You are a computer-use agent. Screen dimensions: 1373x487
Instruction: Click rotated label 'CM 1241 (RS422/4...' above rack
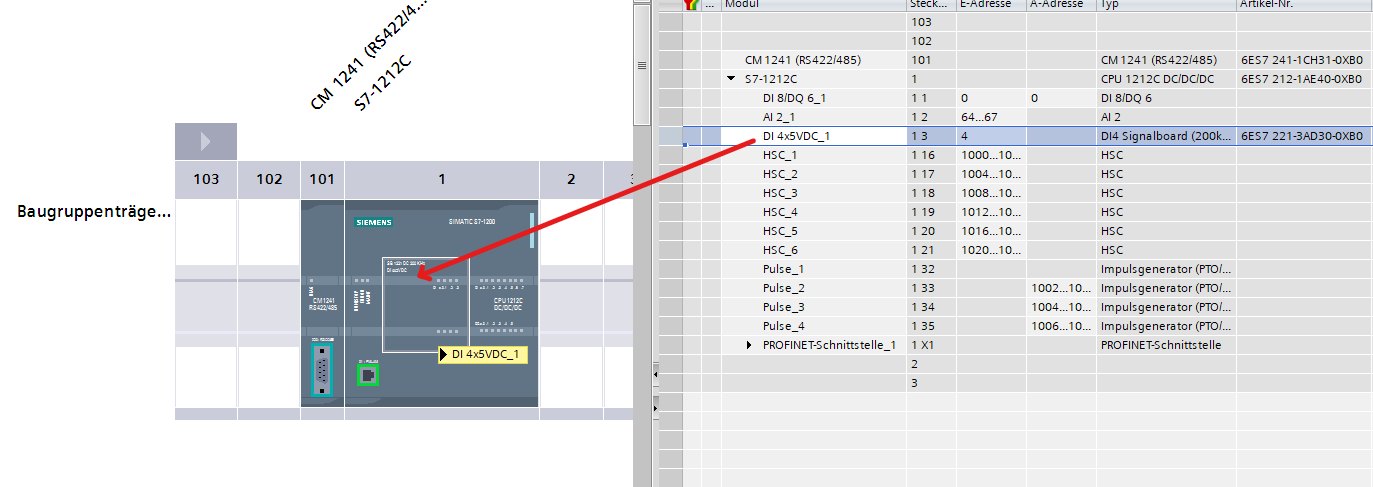pyautogui.click(x=369, y=53)
